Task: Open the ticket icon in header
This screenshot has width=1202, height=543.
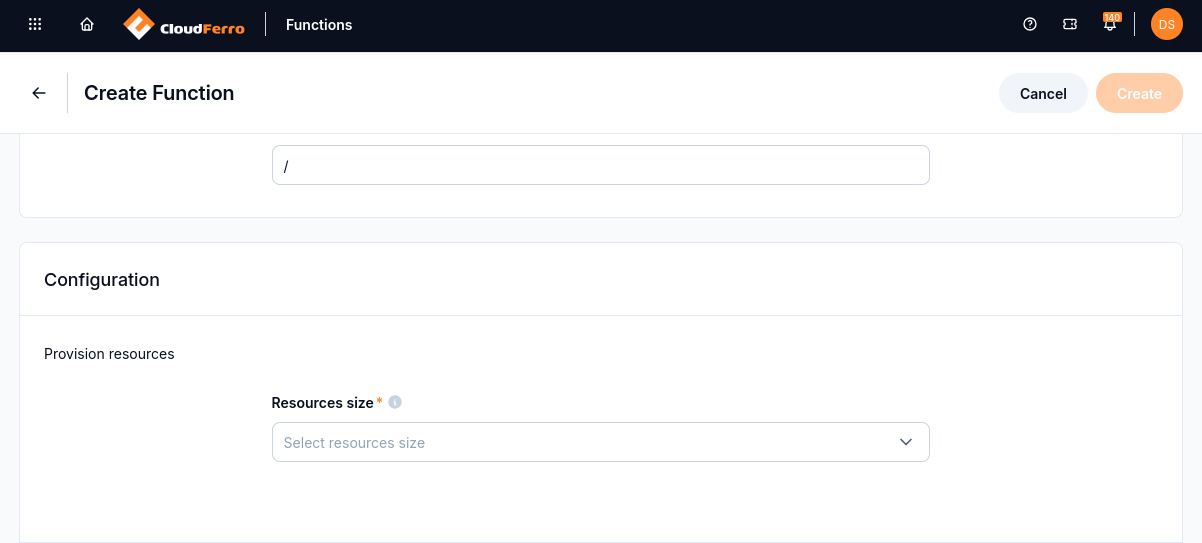Action: pyautogui.click(x=1070, y=25)
